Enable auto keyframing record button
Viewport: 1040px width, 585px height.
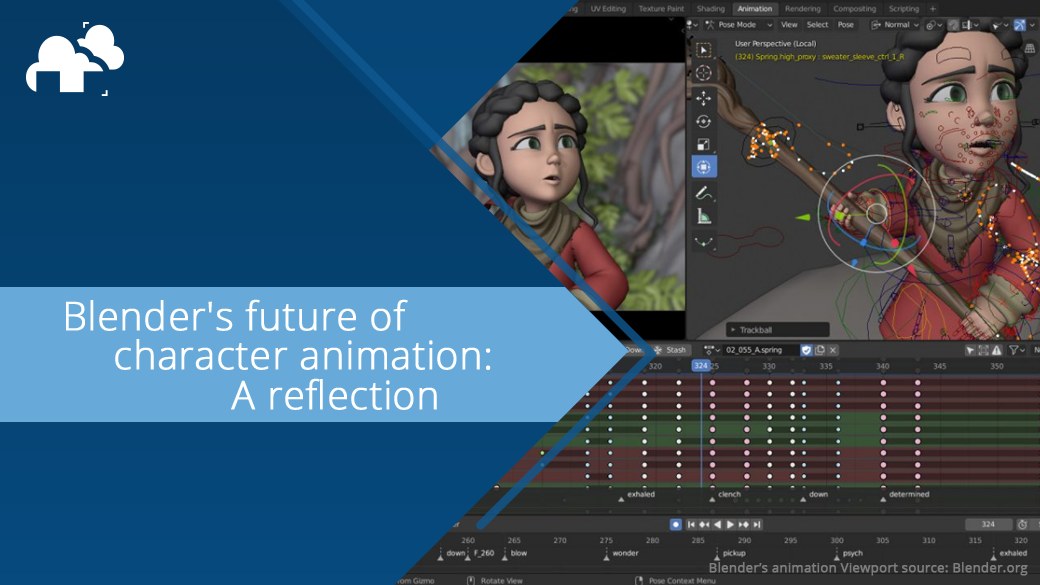click(x=674, y=524)
